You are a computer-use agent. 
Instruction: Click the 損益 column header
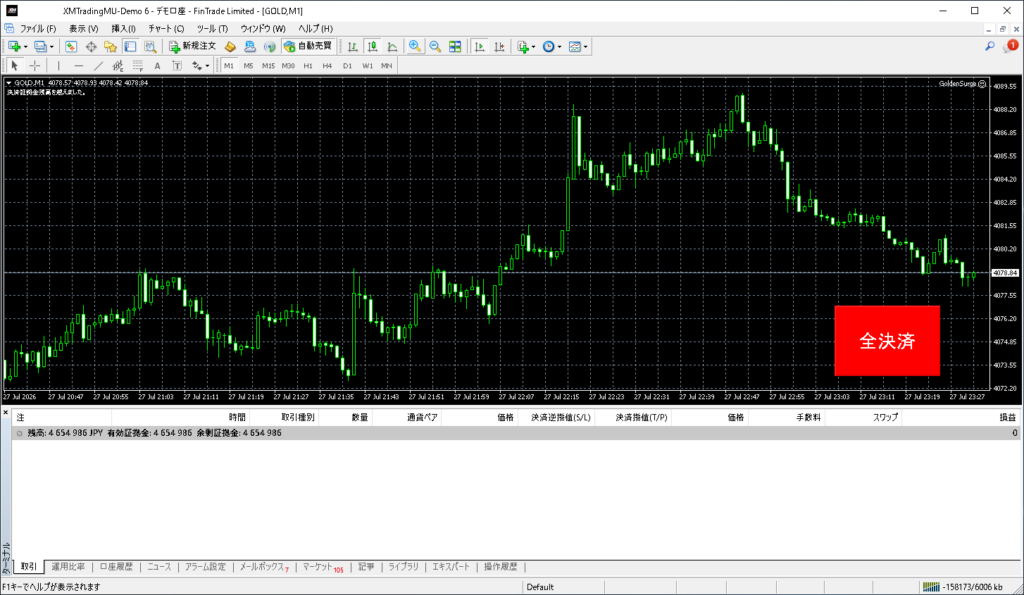click(1008, 417)
